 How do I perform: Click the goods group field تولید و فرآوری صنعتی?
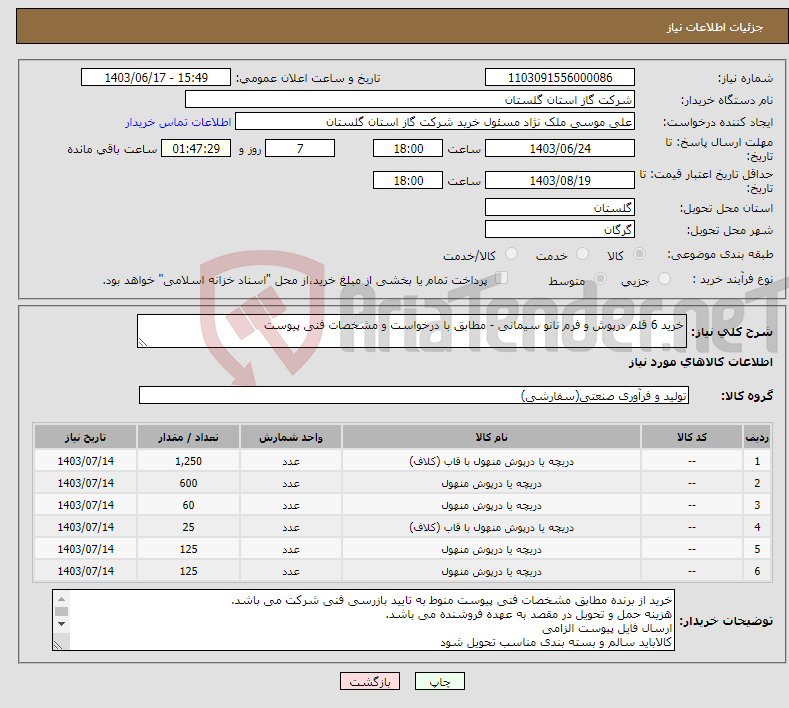(414, 395)
